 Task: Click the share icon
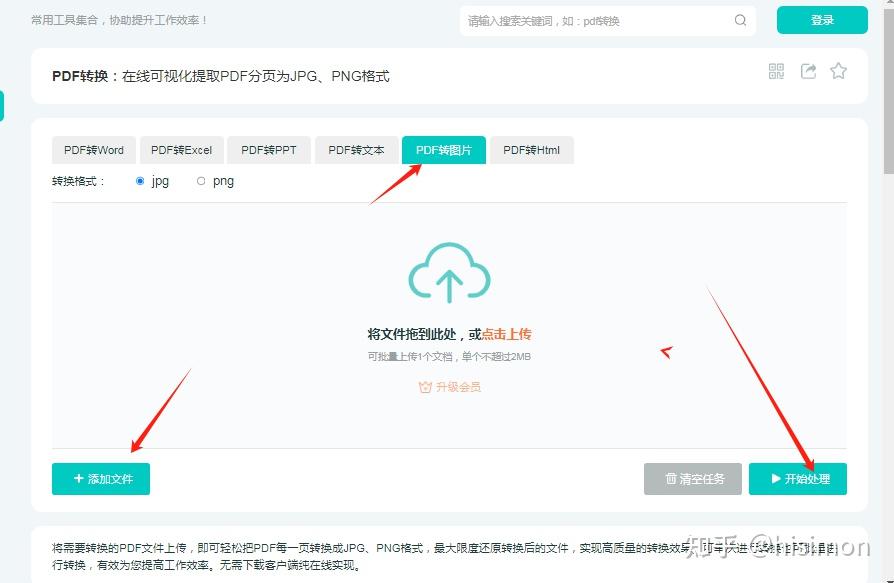pos(808,71)
